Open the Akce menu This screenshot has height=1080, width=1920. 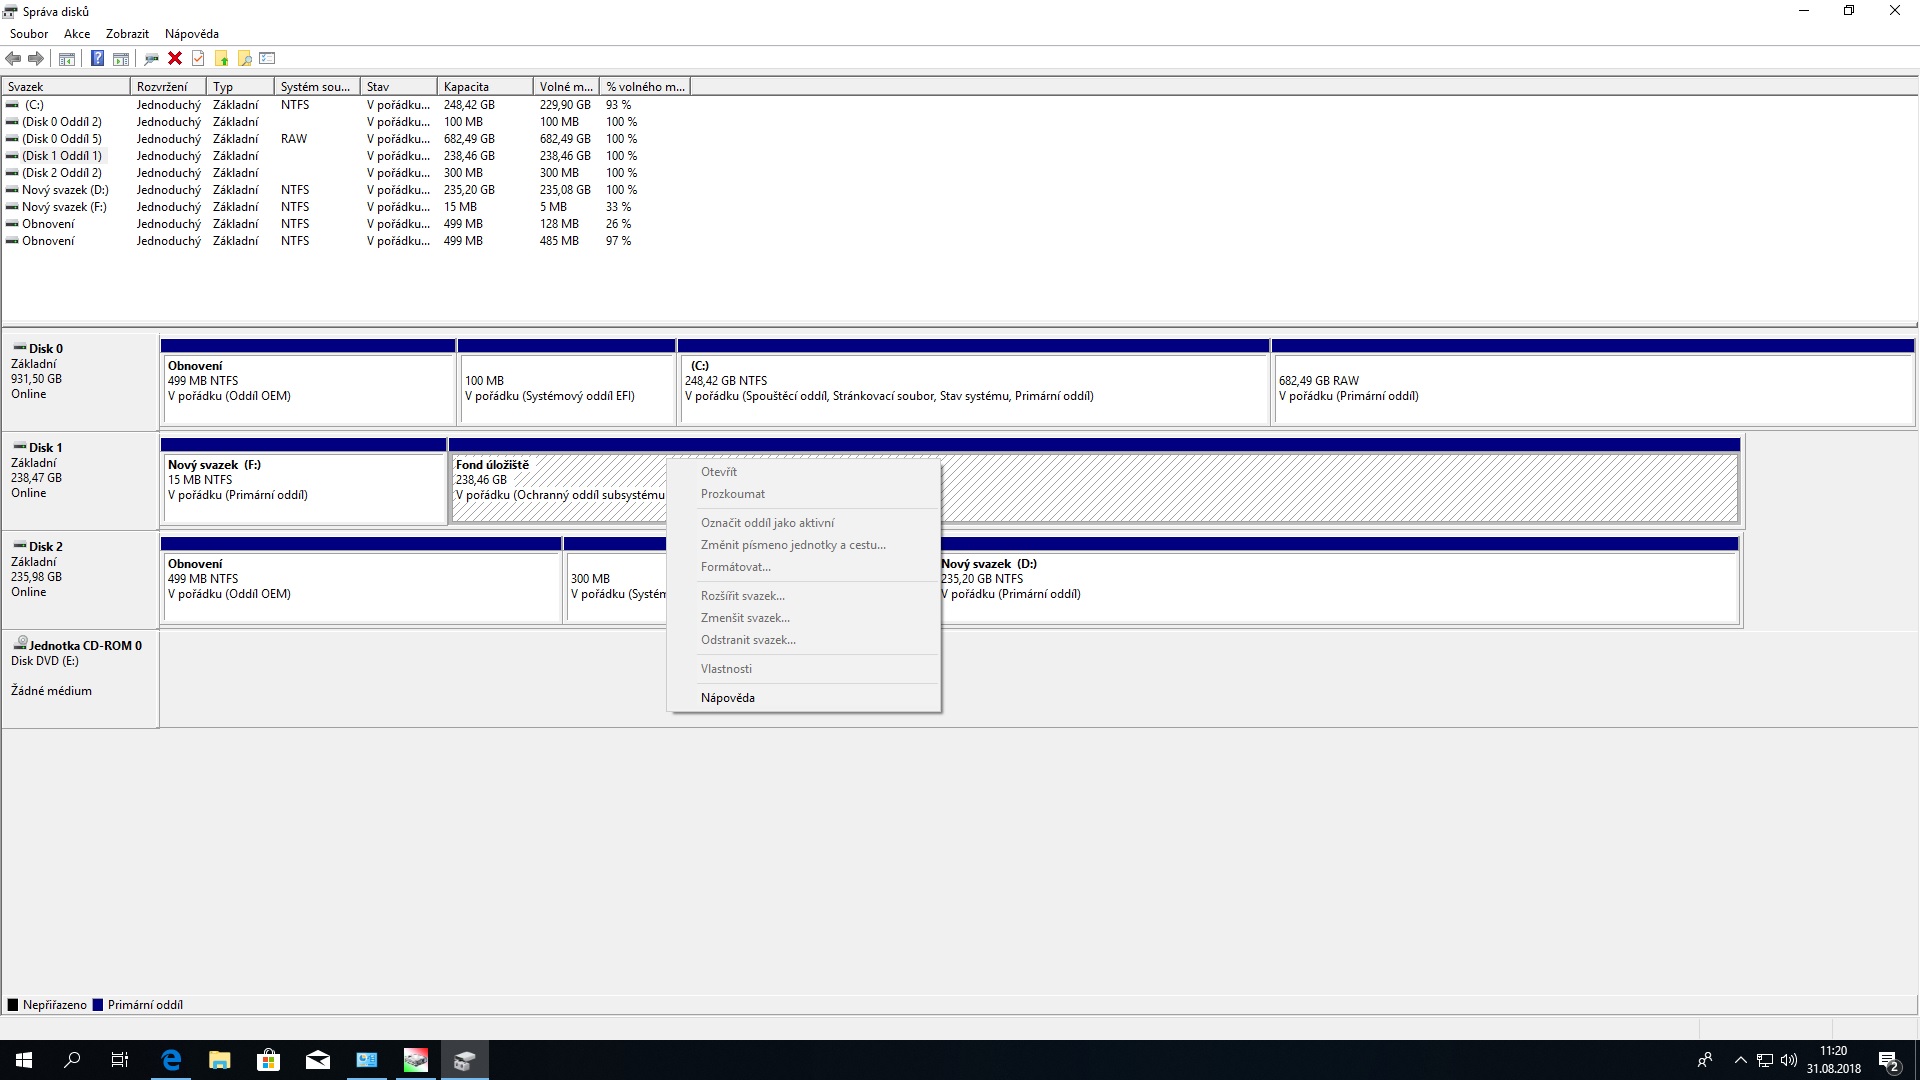[x=77, y=33]
